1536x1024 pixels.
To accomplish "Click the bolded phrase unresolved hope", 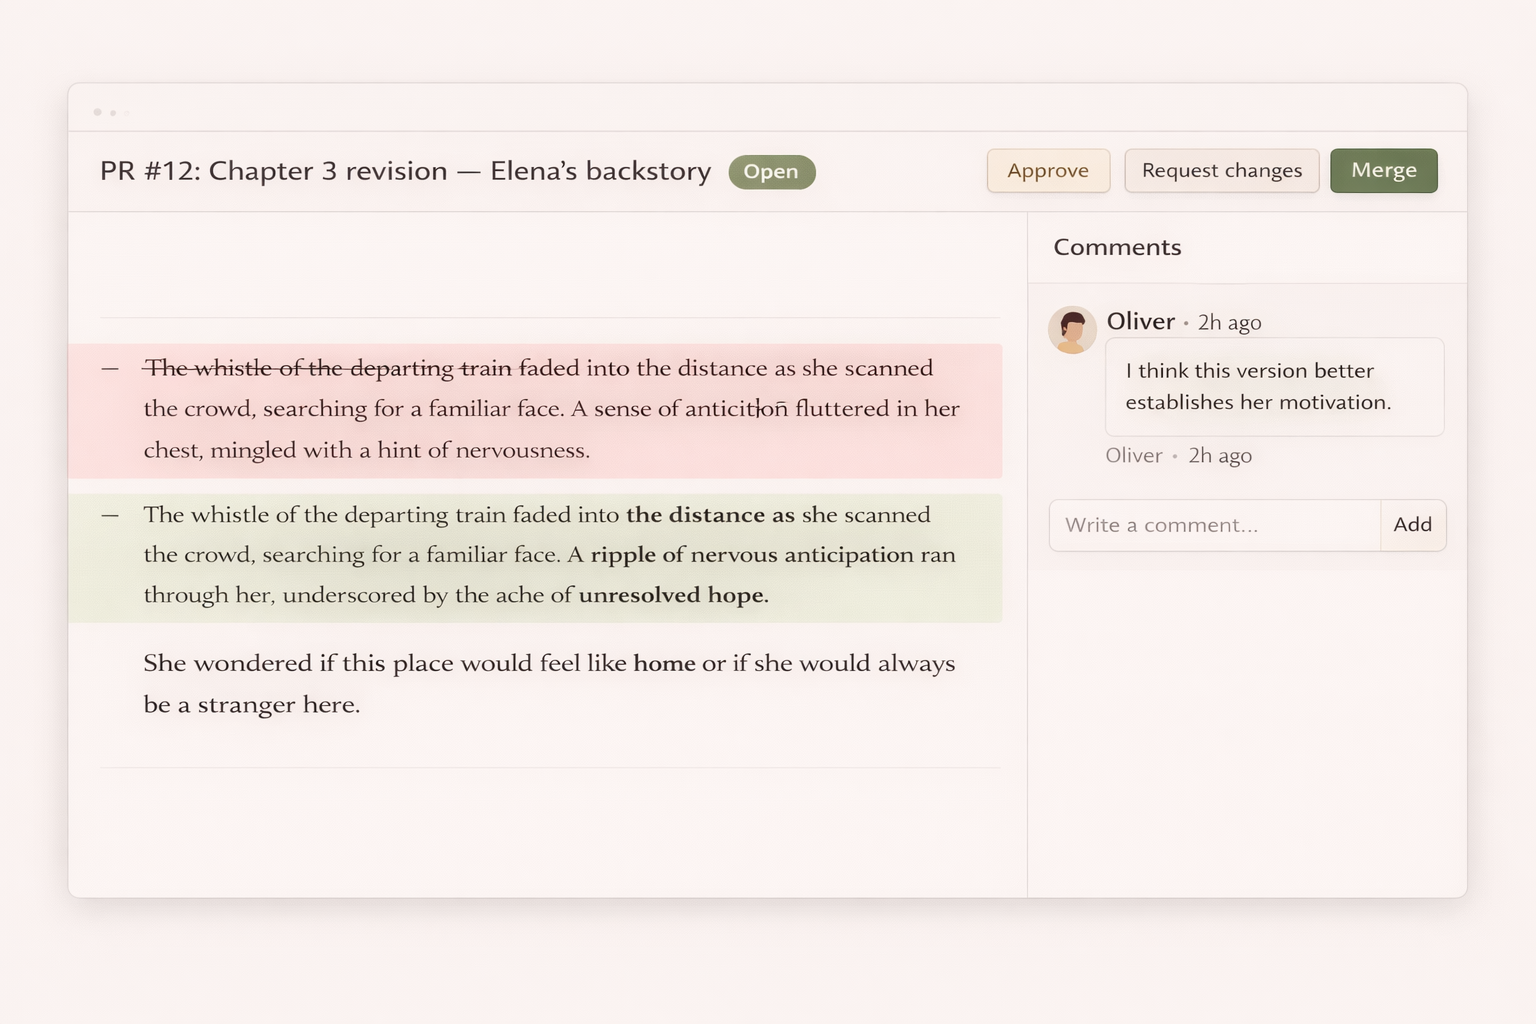I will click(672, 594).
